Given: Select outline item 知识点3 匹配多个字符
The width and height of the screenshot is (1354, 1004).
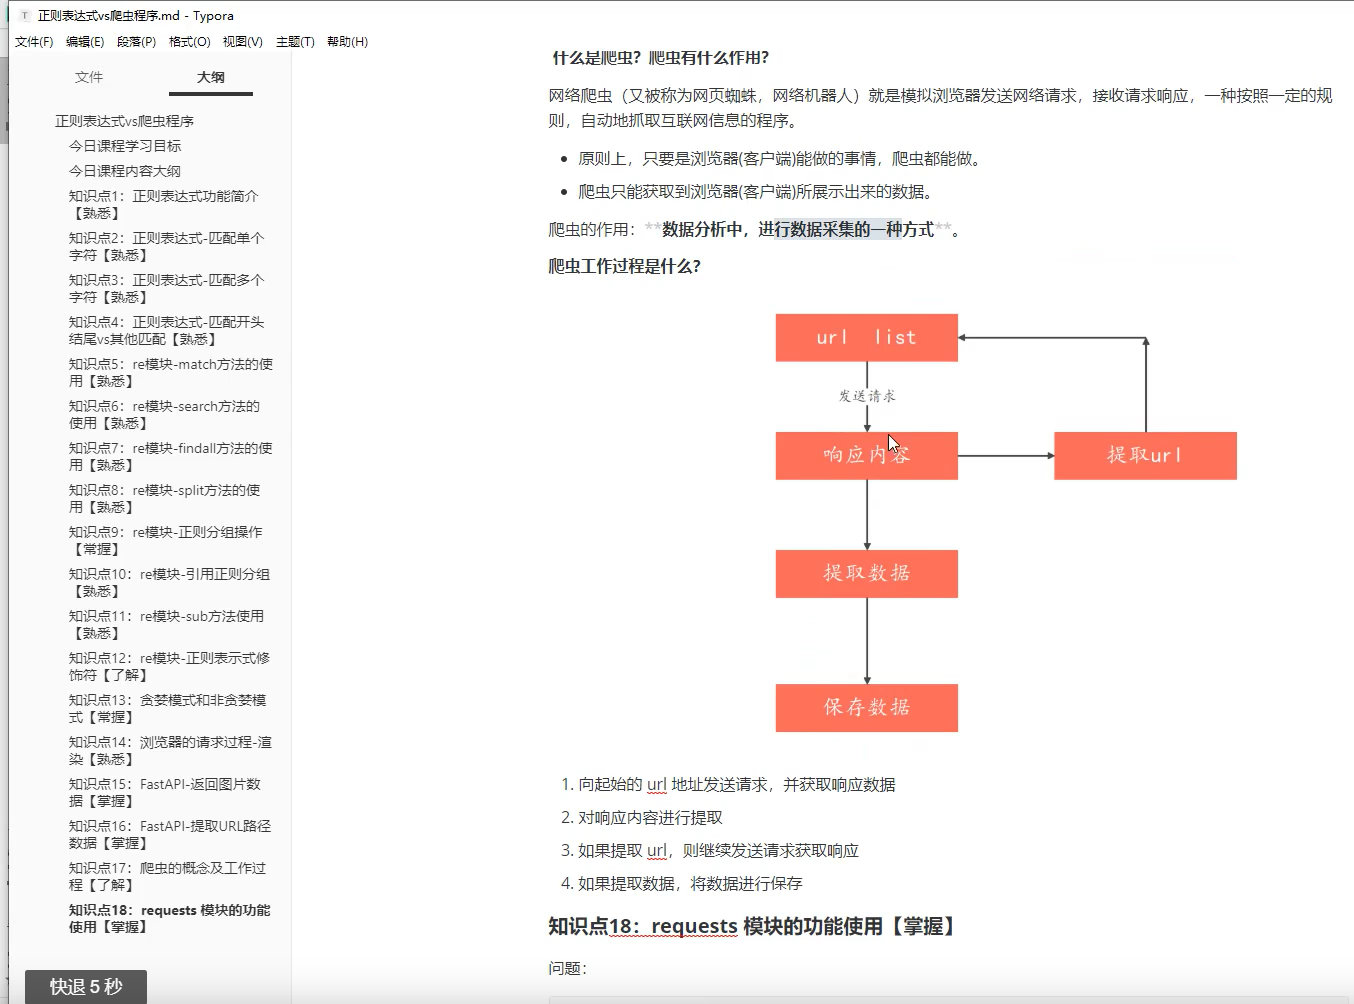Looking at the screenshot, I should [x=166, y=288].
